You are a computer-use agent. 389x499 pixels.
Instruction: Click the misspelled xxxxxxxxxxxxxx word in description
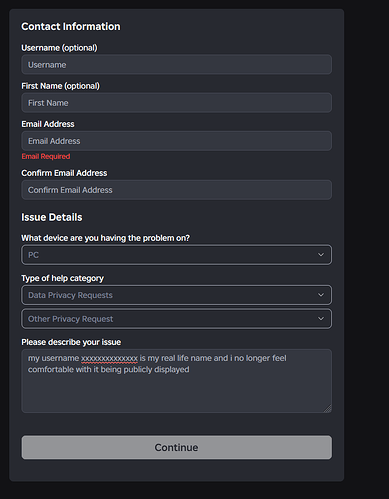(109, 359)
